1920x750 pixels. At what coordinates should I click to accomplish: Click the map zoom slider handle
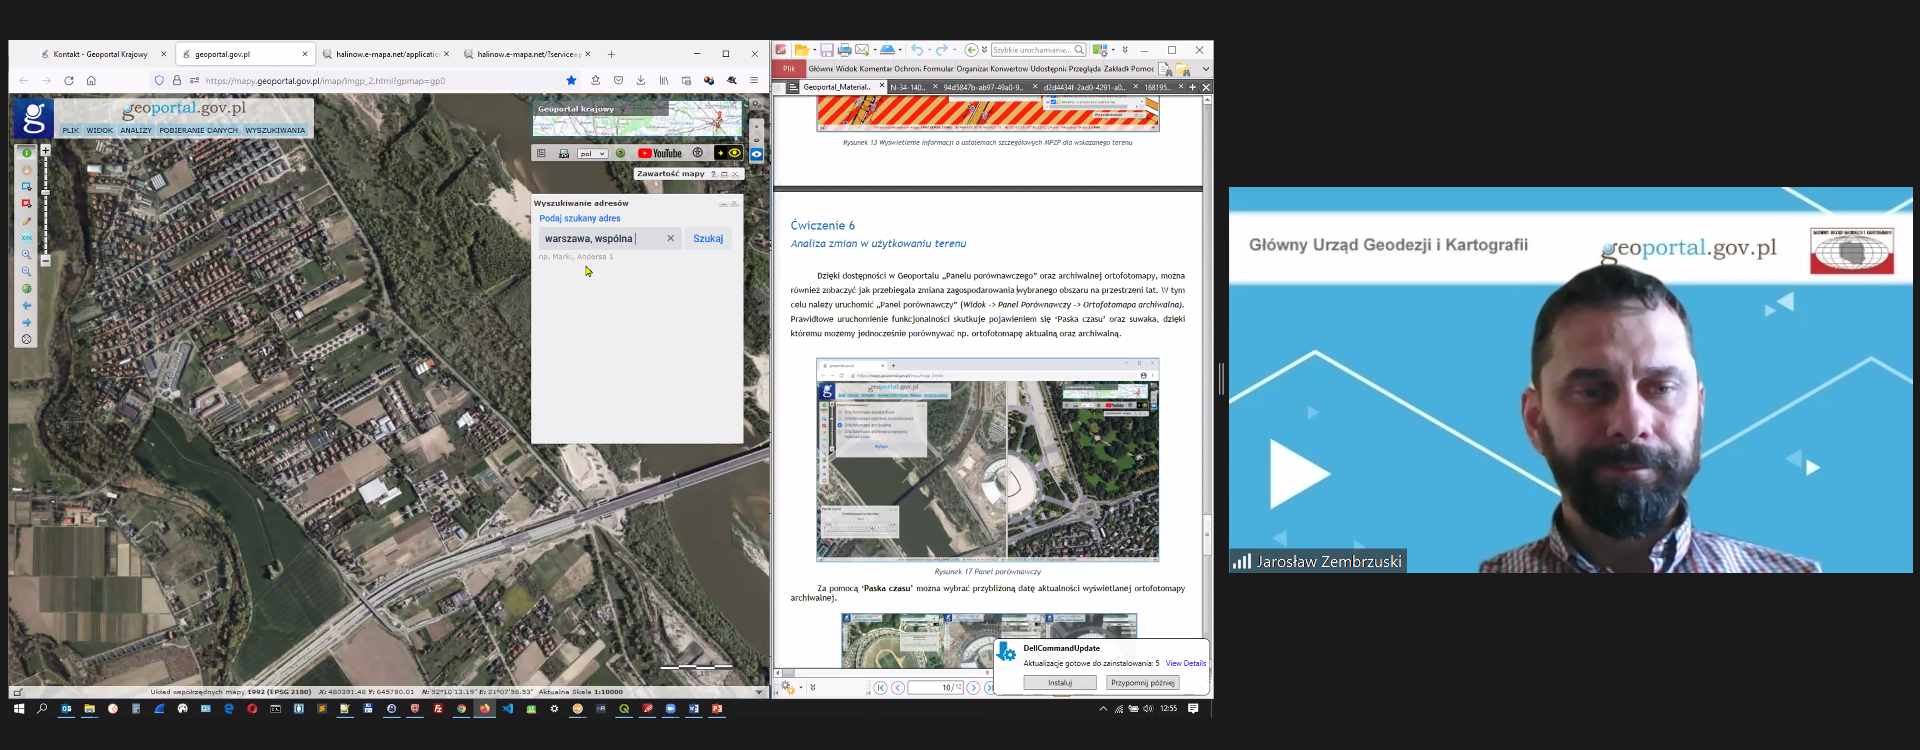tap(45, 192)
